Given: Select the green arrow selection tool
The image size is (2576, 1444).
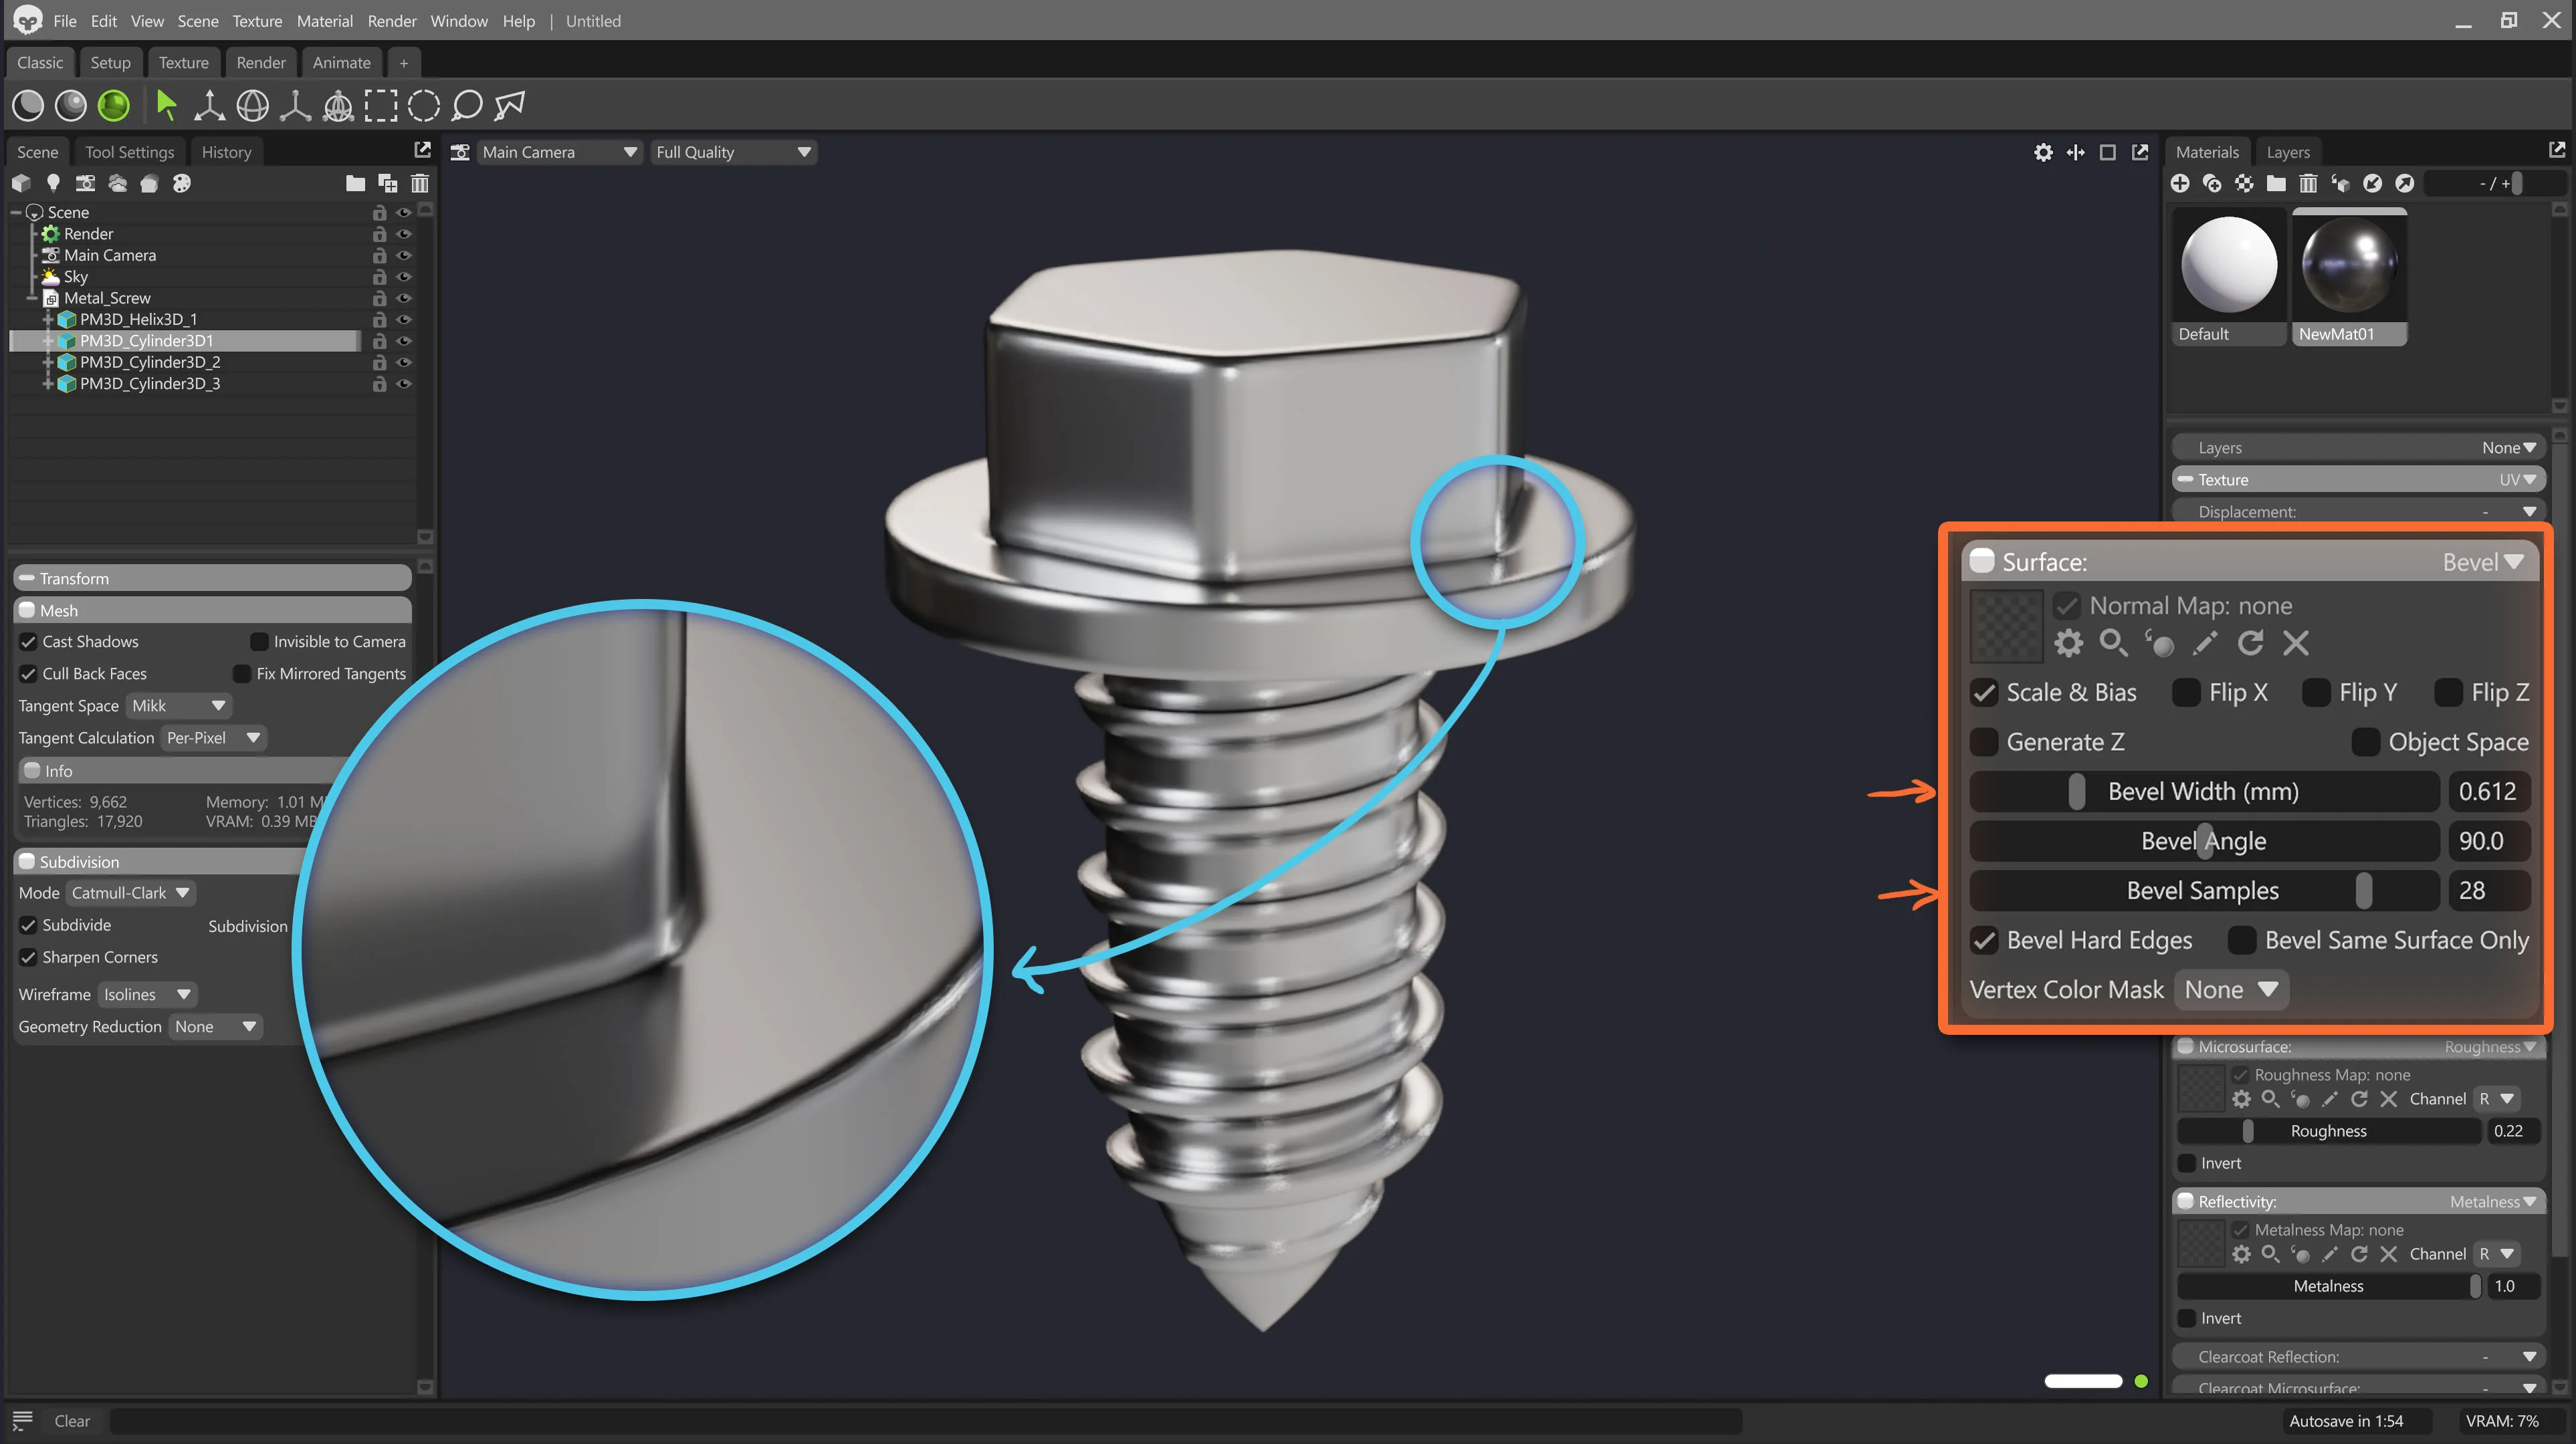Looking at the screenshot, I should (167, 105).
